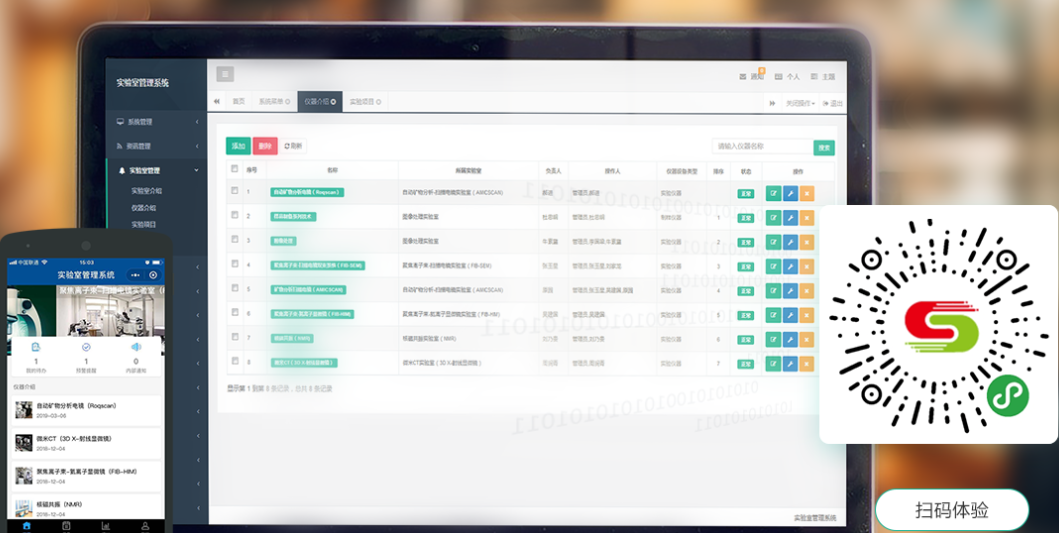
Task: Expand 资讯管理 in the sidebar
Action: pyautogui.click(x=157, y=146)
